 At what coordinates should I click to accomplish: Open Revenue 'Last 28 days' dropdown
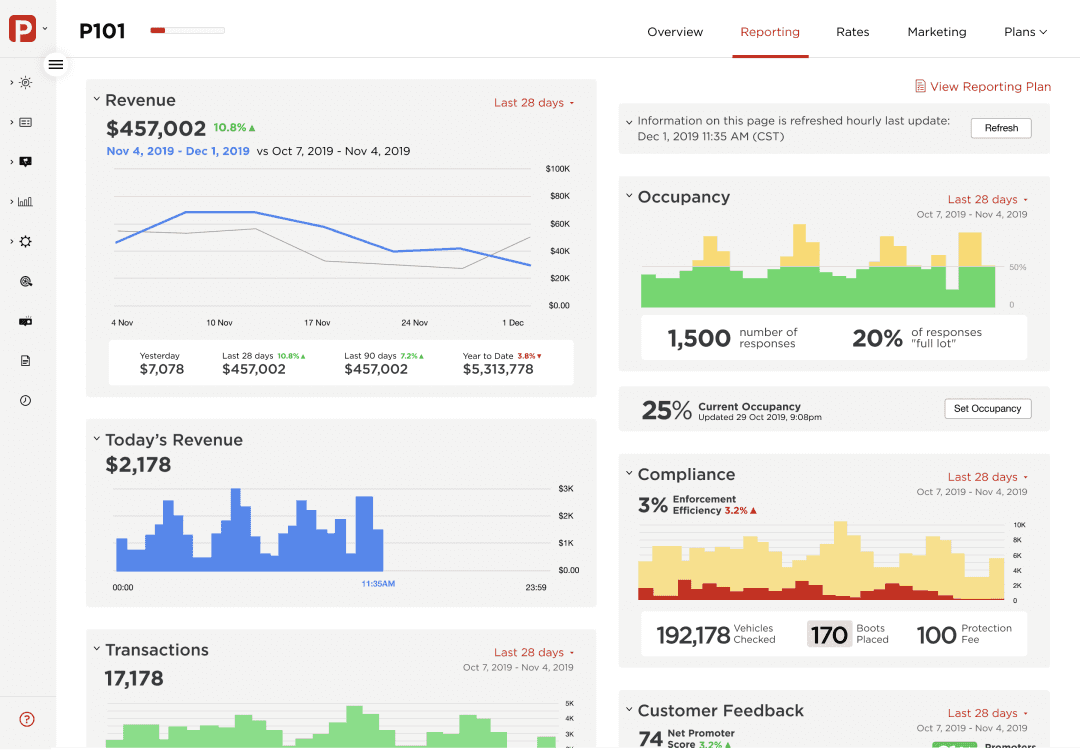click(x=534, y=103)
